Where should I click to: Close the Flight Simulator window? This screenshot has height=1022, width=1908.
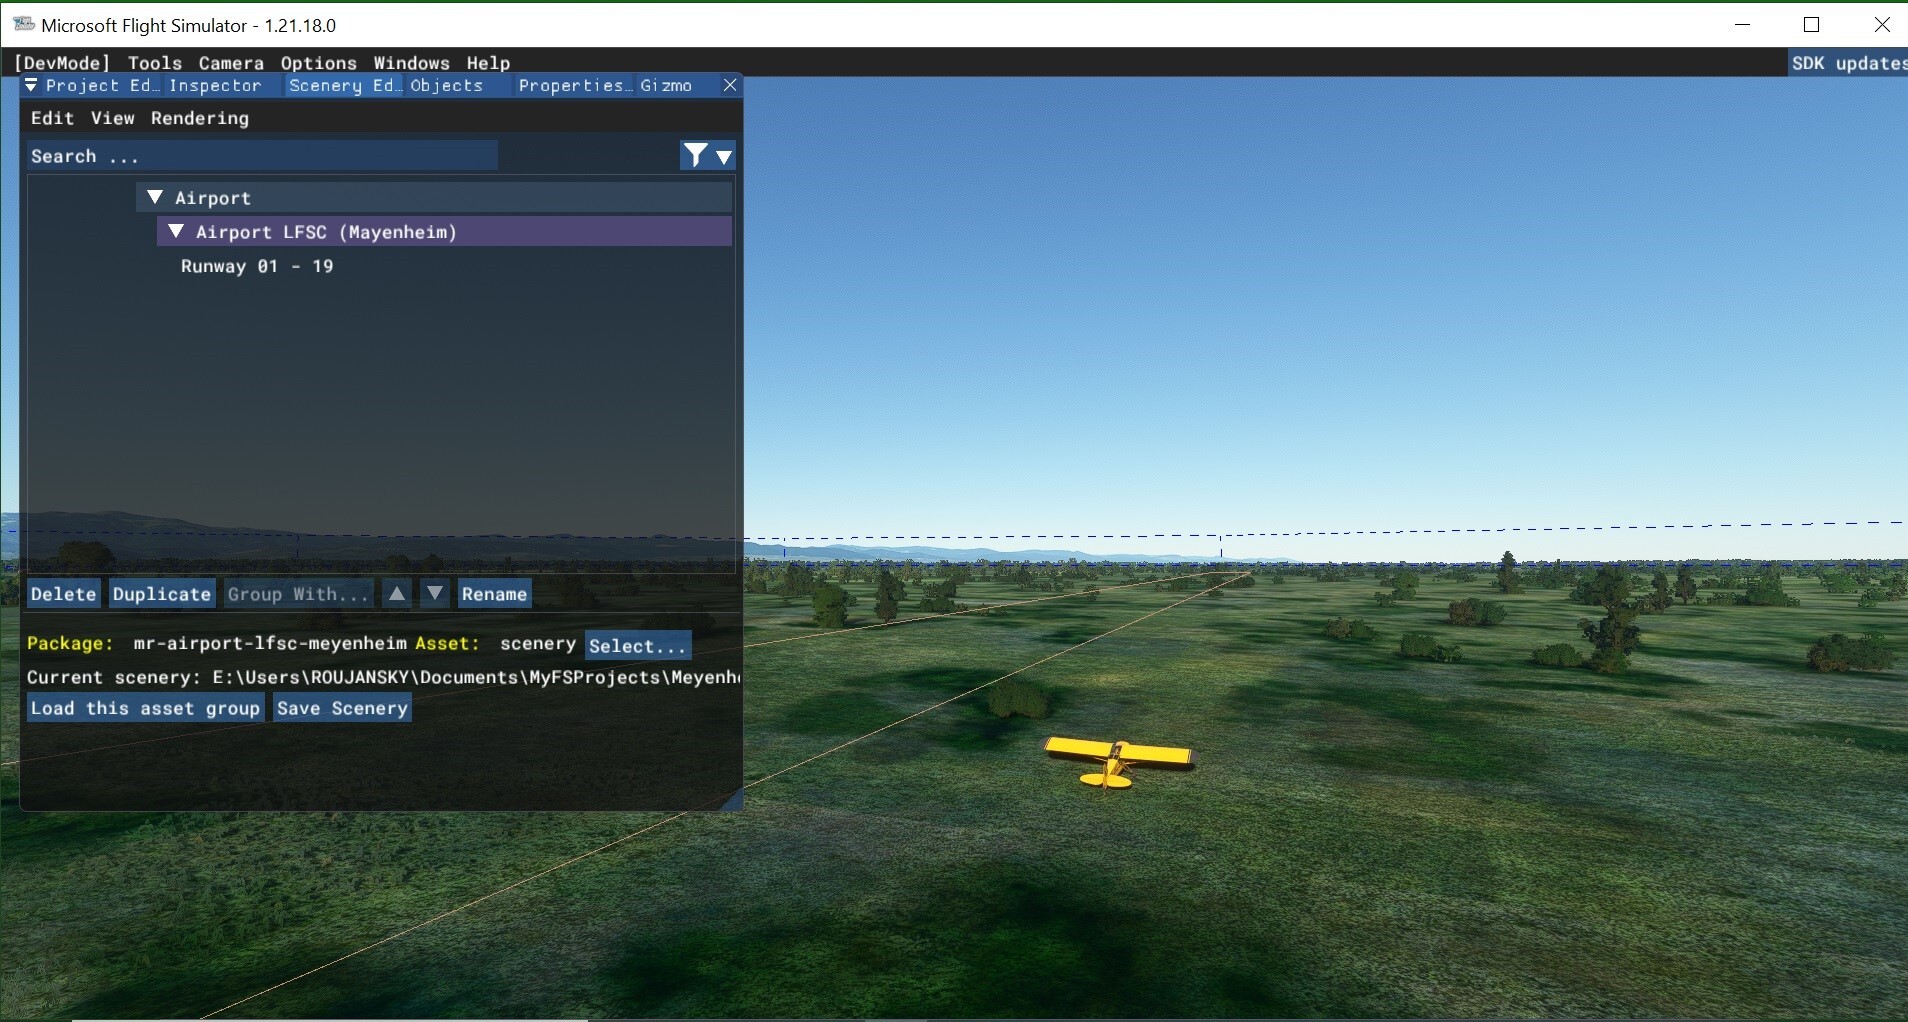[x=1881, y=25]
